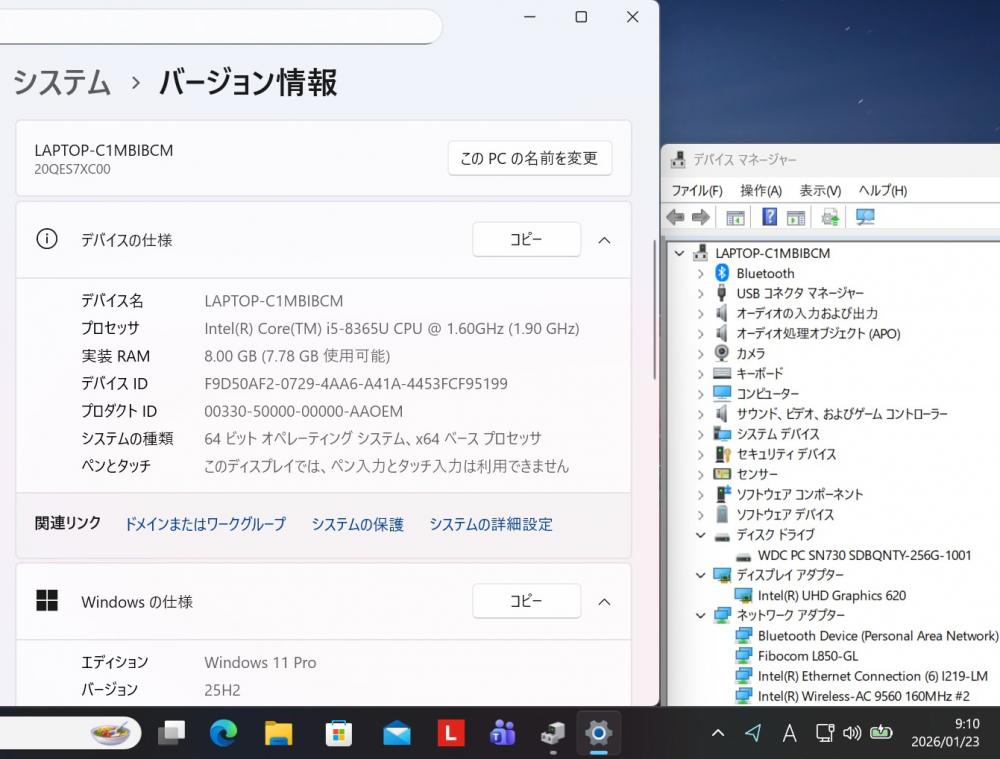Click show/hide console tree toolbar icon
Image resolution: width=1000 pixels, height=759 pixels.
coord(736,217)
